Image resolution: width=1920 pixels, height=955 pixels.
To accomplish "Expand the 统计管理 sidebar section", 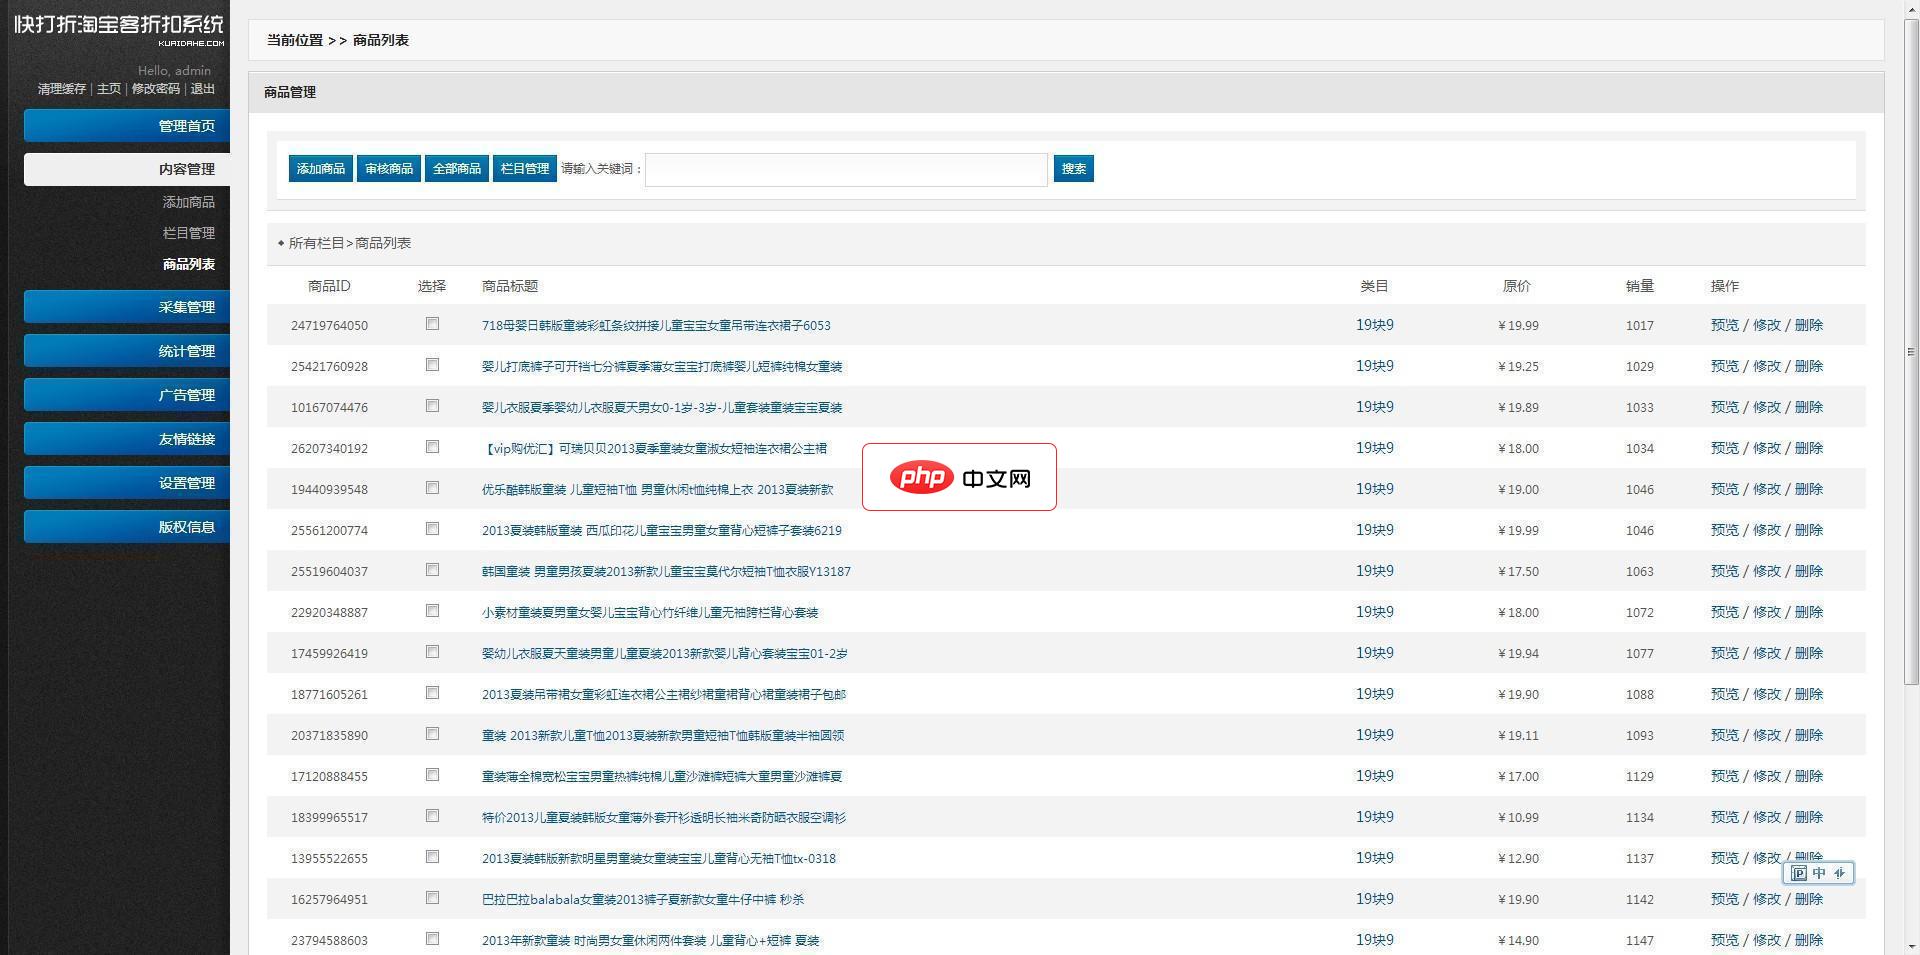I will coord(127,351).
